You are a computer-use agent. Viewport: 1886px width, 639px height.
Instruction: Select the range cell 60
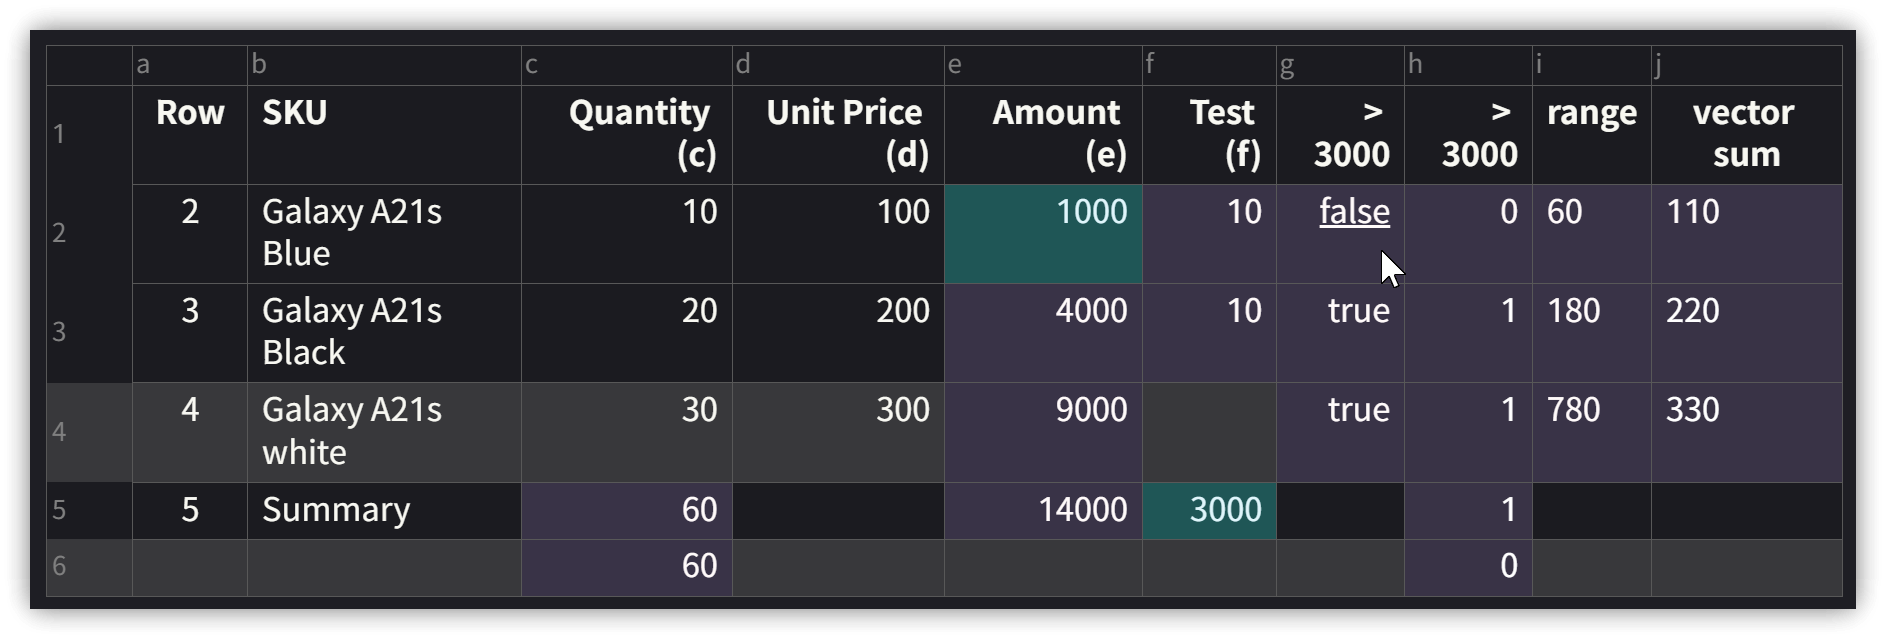pyautogui.click(x=1592, y=234)
